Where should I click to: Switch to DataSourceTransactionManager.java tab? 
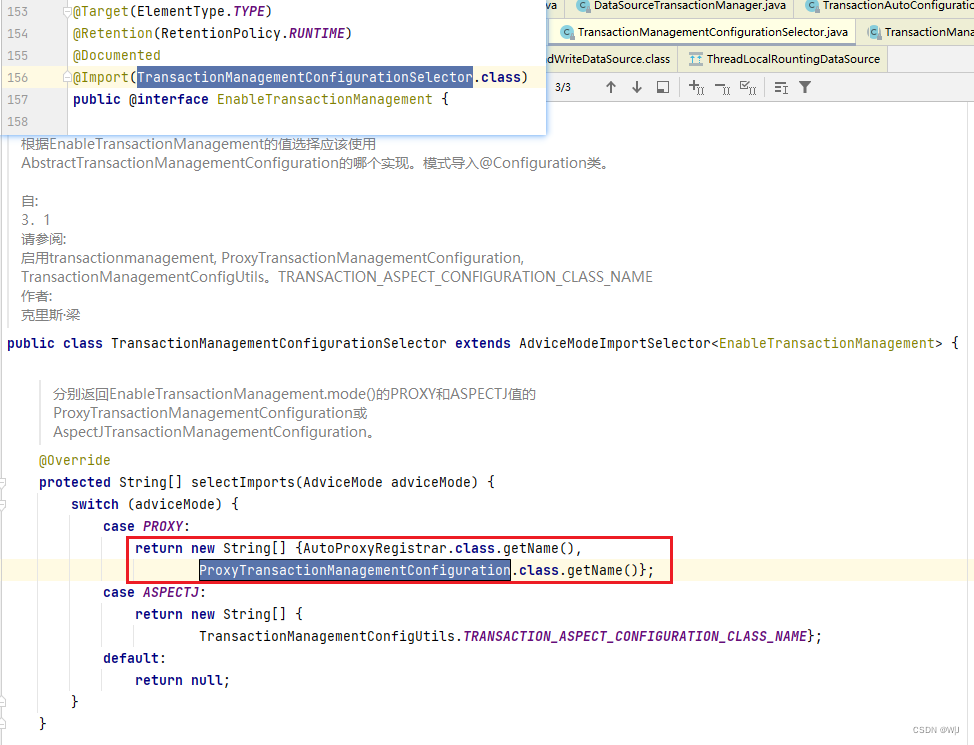(x=680, y=6)
